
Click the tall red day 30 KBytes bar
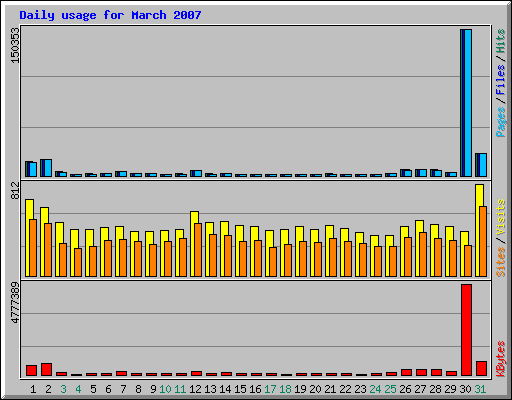[x=466, y=330]
